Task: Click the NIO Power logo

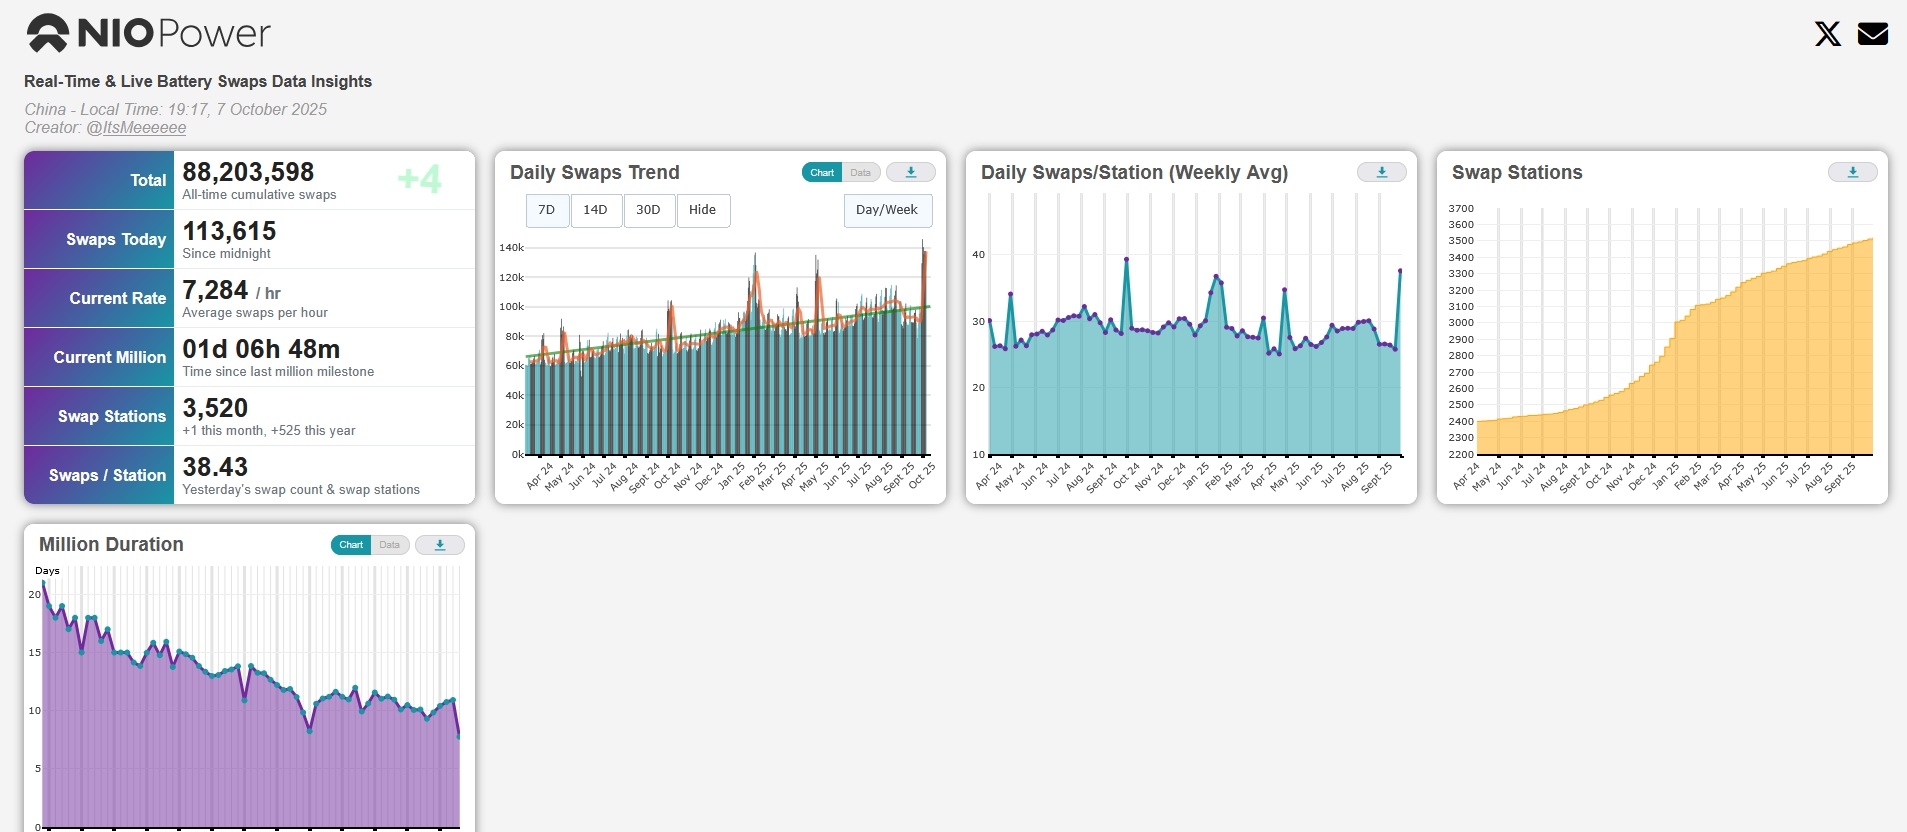Action: pos(148,34)
